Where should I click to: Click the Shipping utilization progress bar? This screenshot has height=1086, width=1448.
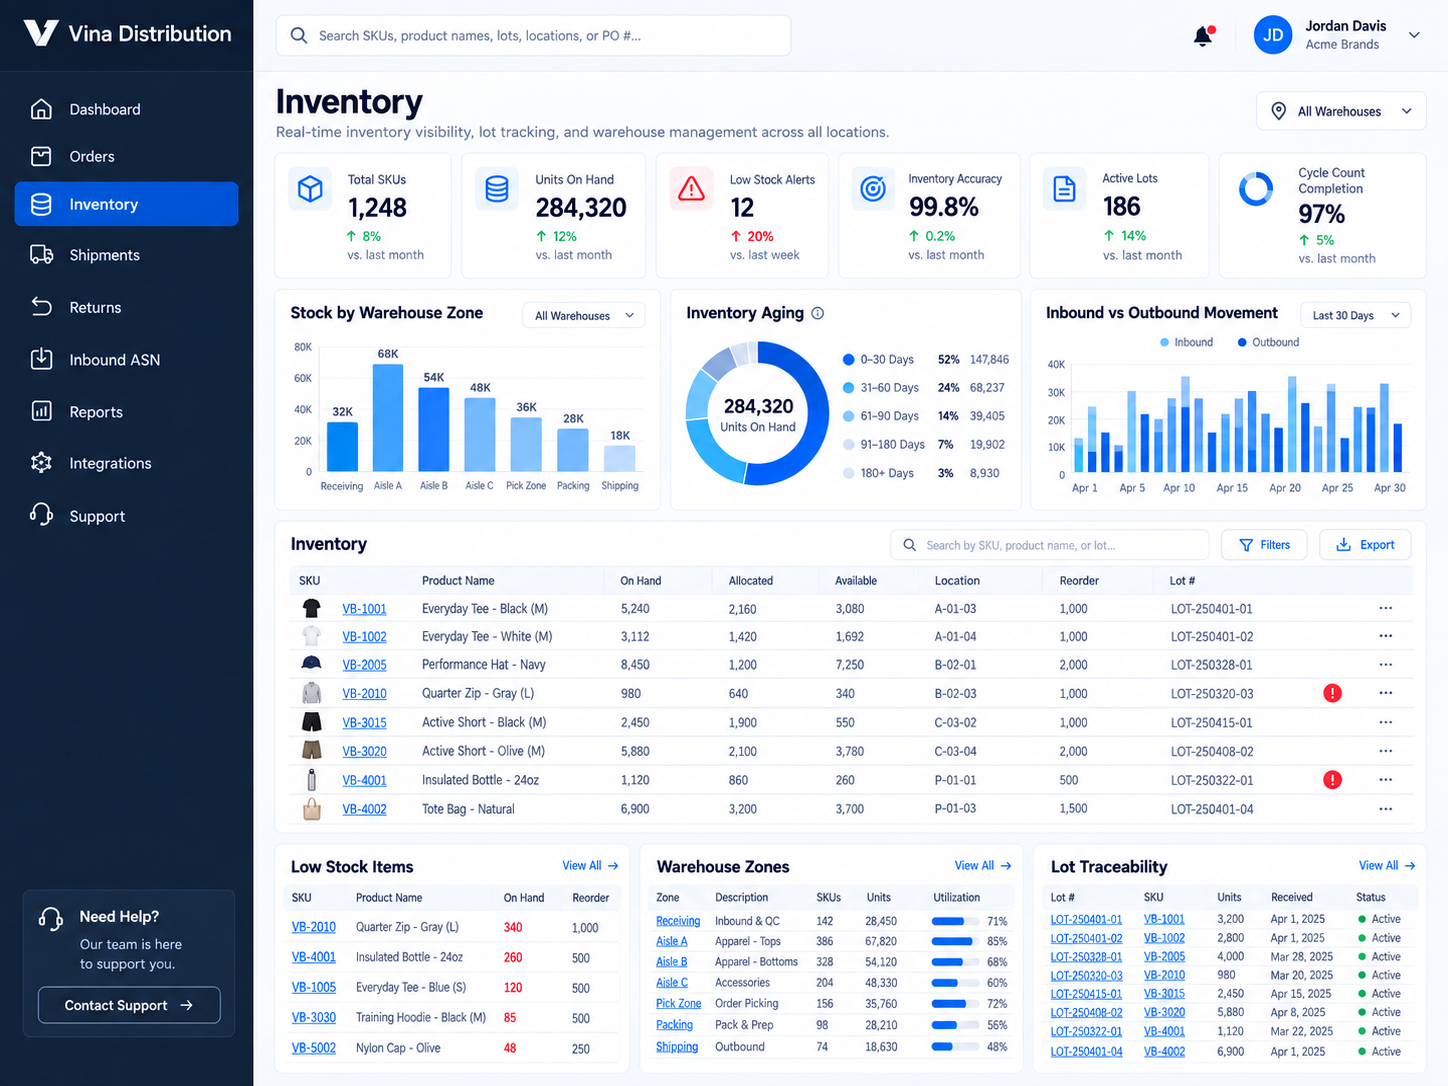(955, 1047)
